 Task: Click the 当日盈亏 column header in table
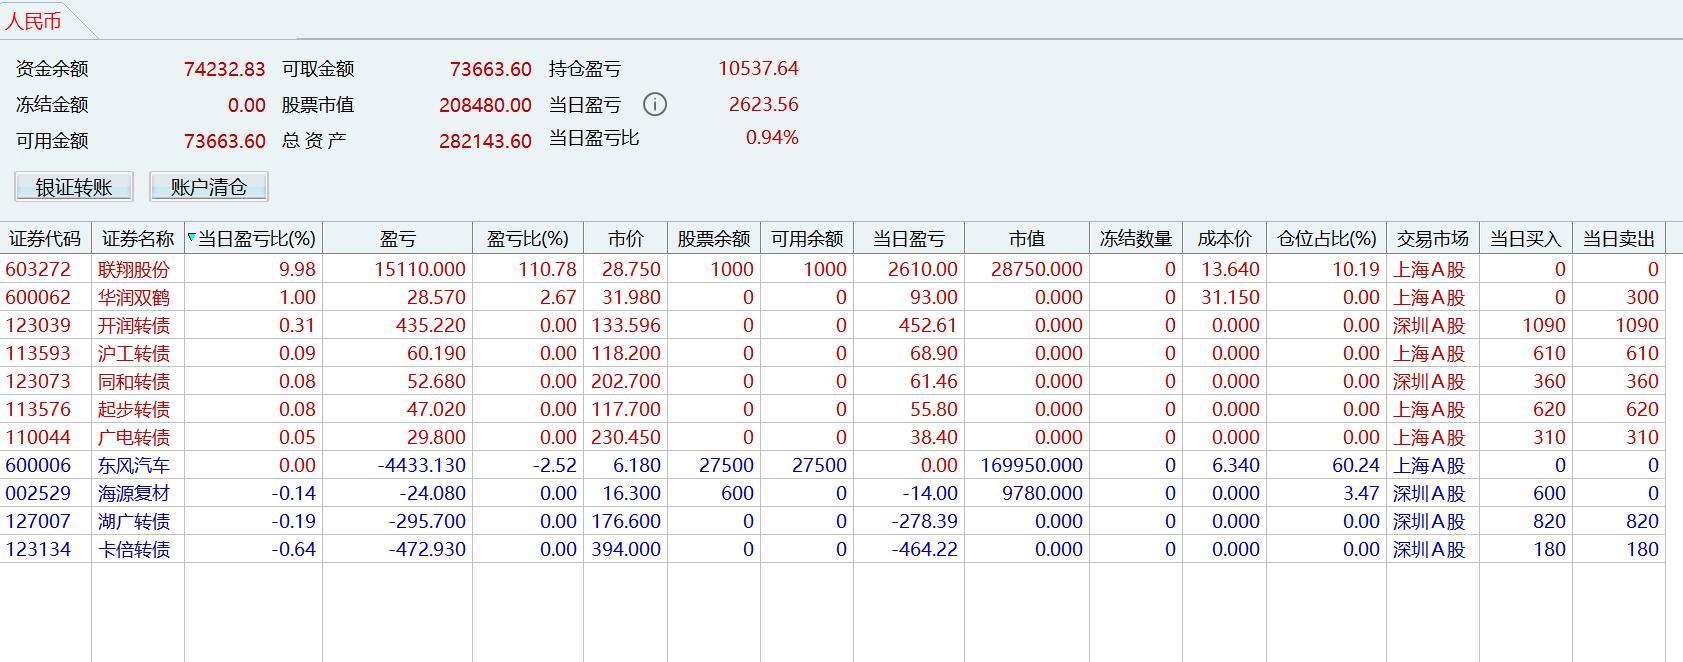coord(909,238)
